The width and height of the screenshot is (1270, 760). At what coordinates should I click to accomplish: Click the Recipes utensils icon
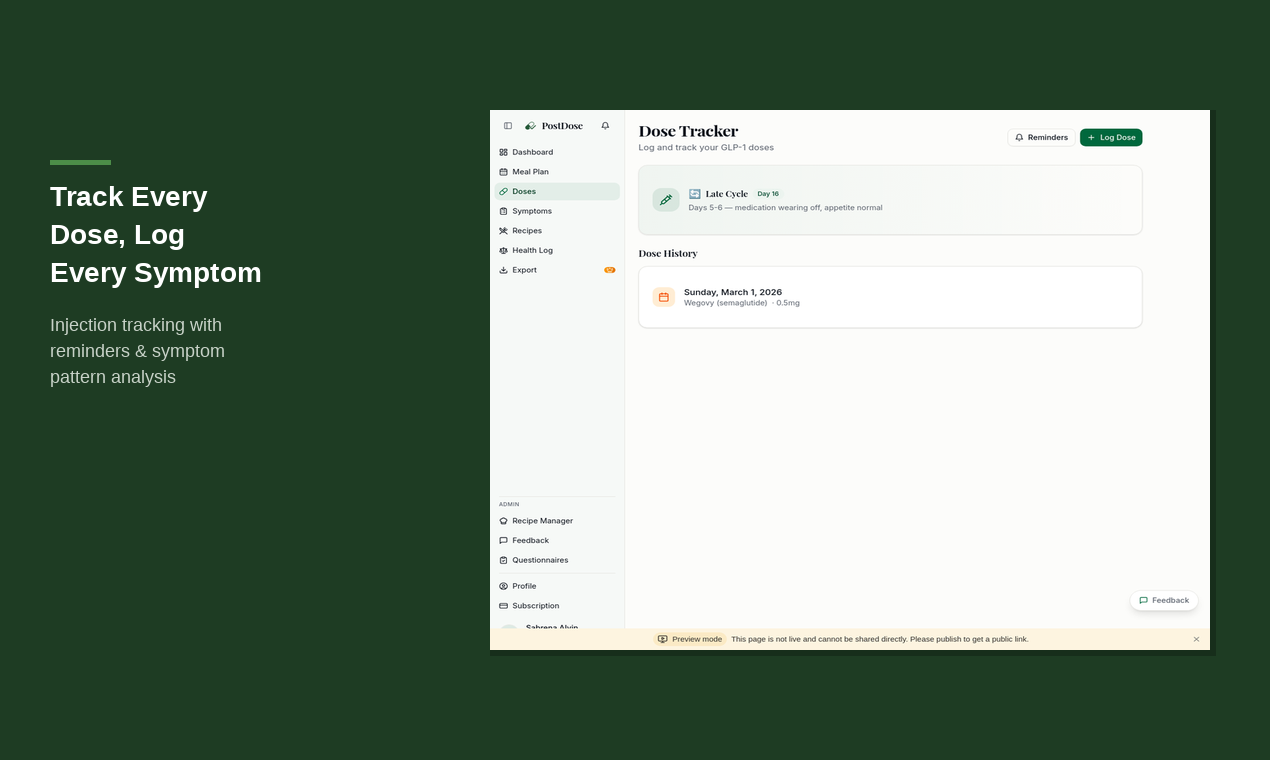click(x=503, y=231)
